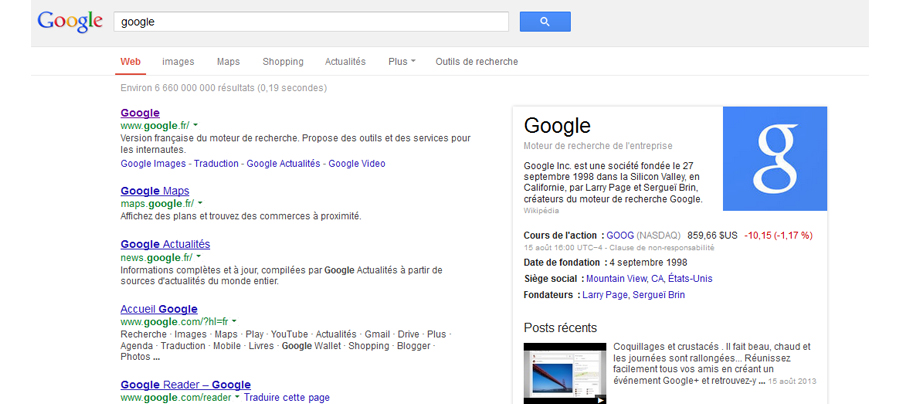The height and width of the screenshot is (404, 915).
Task: Expand the Plus dropdown menu
Action: 401,61
